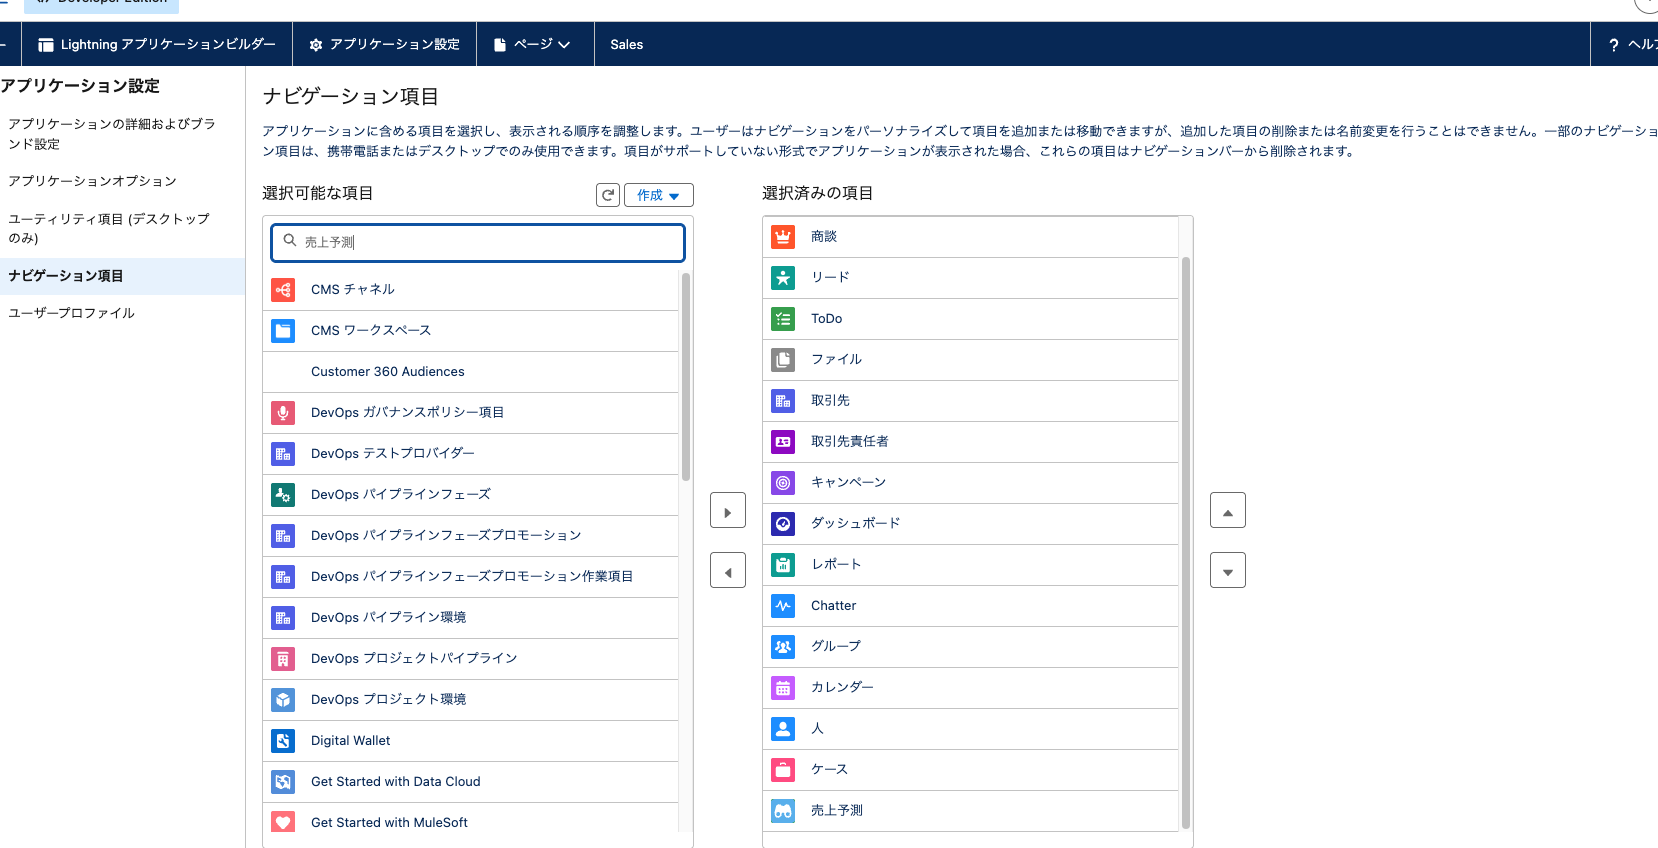This screenshot has width=1658, height=848.
Task: Open the アプリケーション設定 tab in header
Action: coord(385,44)
